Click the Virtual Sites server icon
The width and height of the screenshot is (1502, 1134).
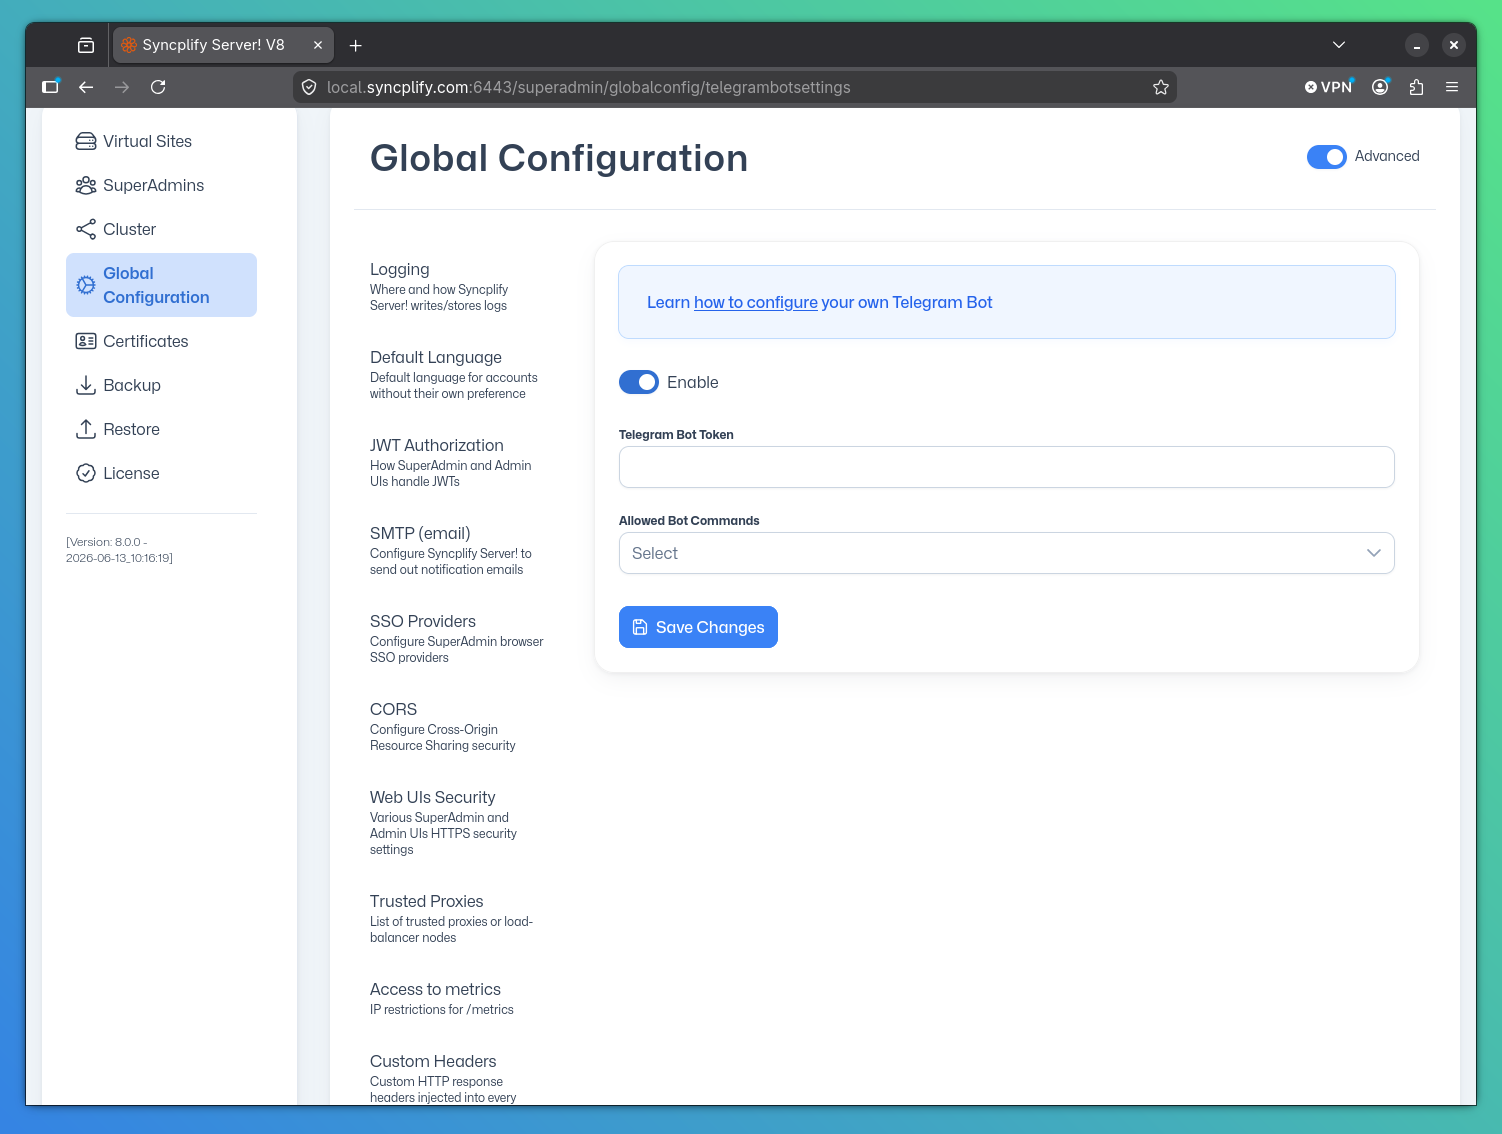click(x=86, y=141)
